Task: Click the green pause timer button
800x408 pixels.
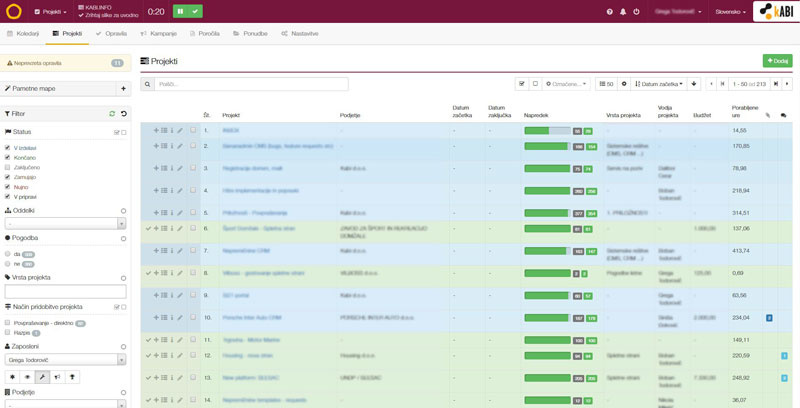Action: coord(181,12)
